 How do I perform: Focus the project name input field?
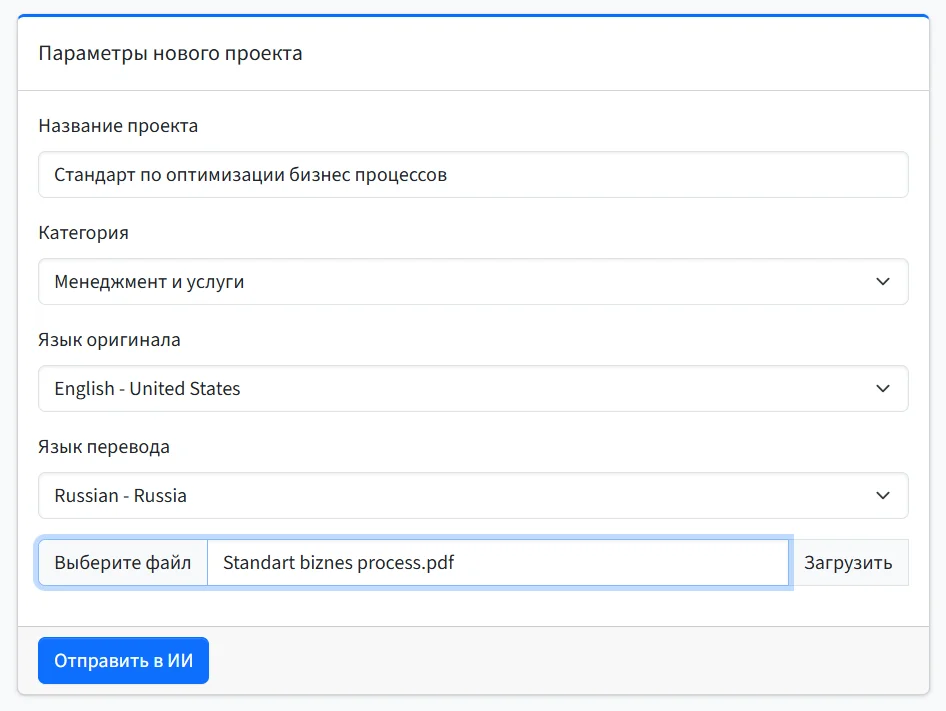pyautogui.click(x=600, y=175)
